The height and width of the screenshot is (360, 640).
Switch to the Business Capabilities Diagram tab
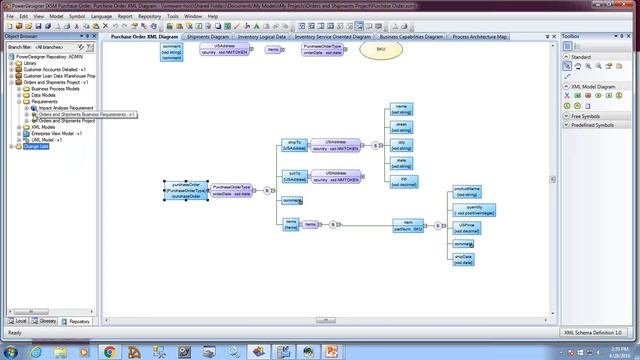tap(411, 37)
